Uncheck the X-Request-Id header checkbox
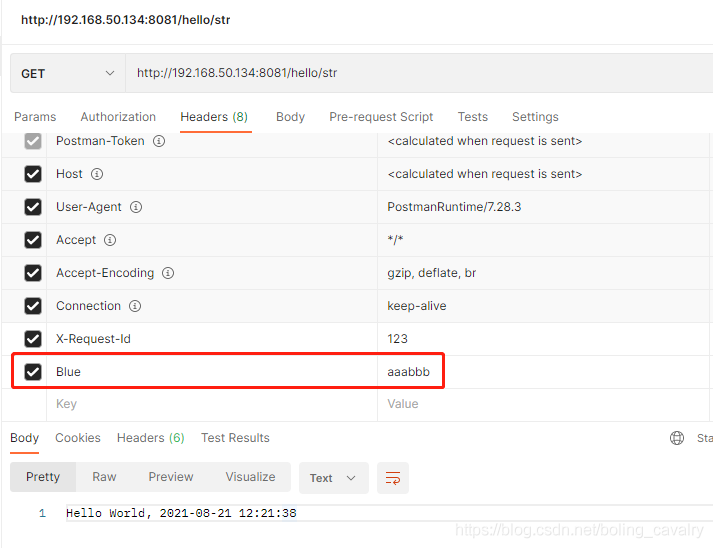Viewport: 713px width, 548px height. (x=33, y=339)
